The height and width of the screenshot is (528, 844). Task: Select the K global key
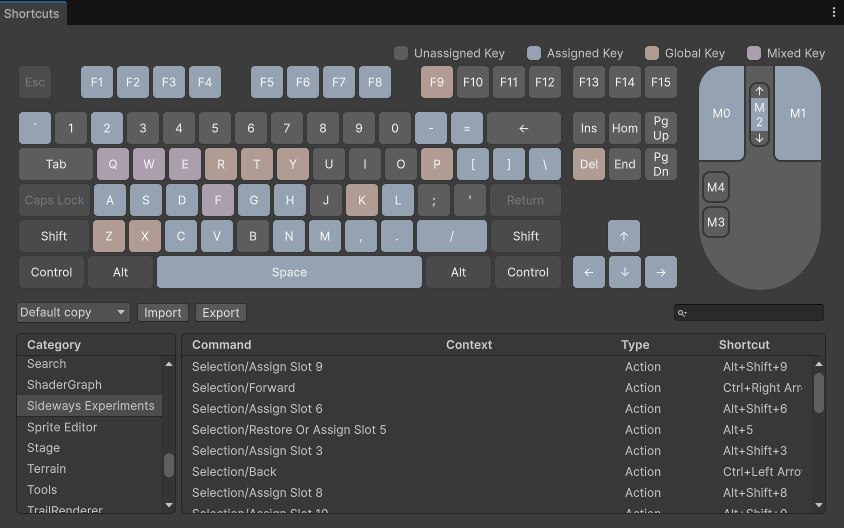(x=362, y=200)
